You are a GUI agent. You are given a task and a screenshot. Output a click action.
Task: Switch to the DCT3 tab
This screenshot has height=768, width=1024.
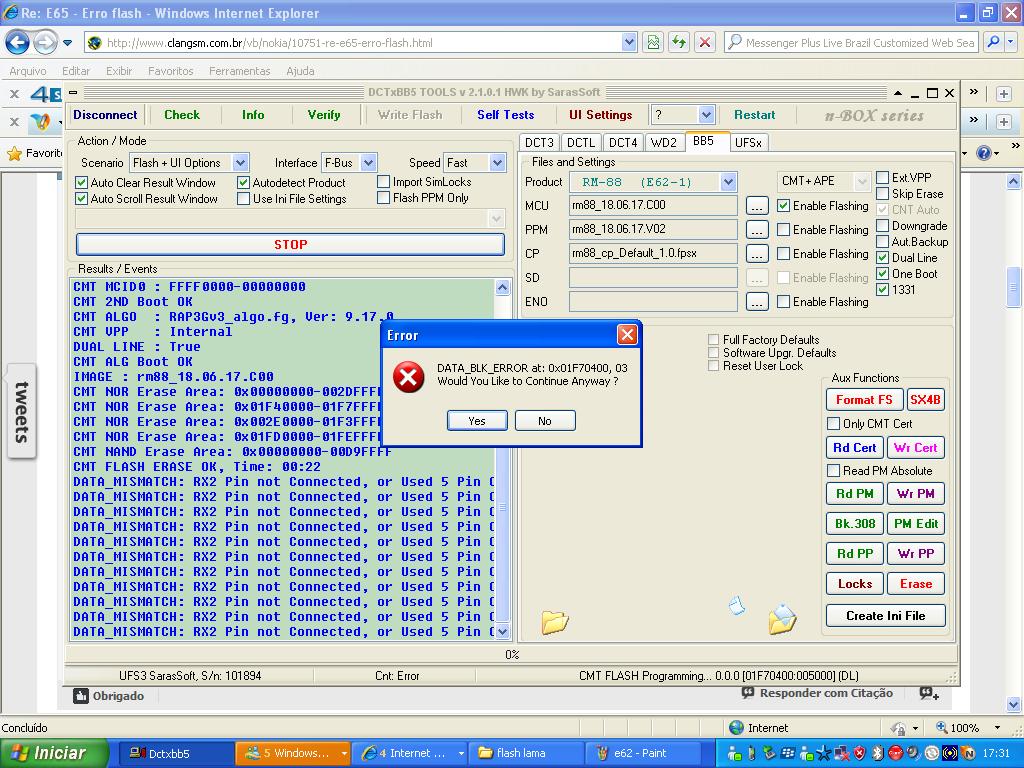coord(539,143)
